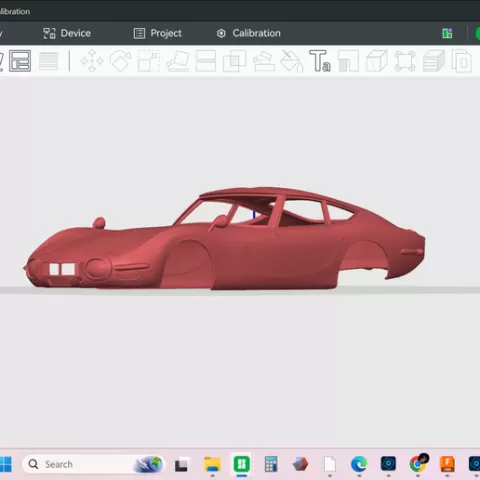Select the Move tool in the toolbar
The width and height of the screenshot is (480, 480).
coord(92,61)
